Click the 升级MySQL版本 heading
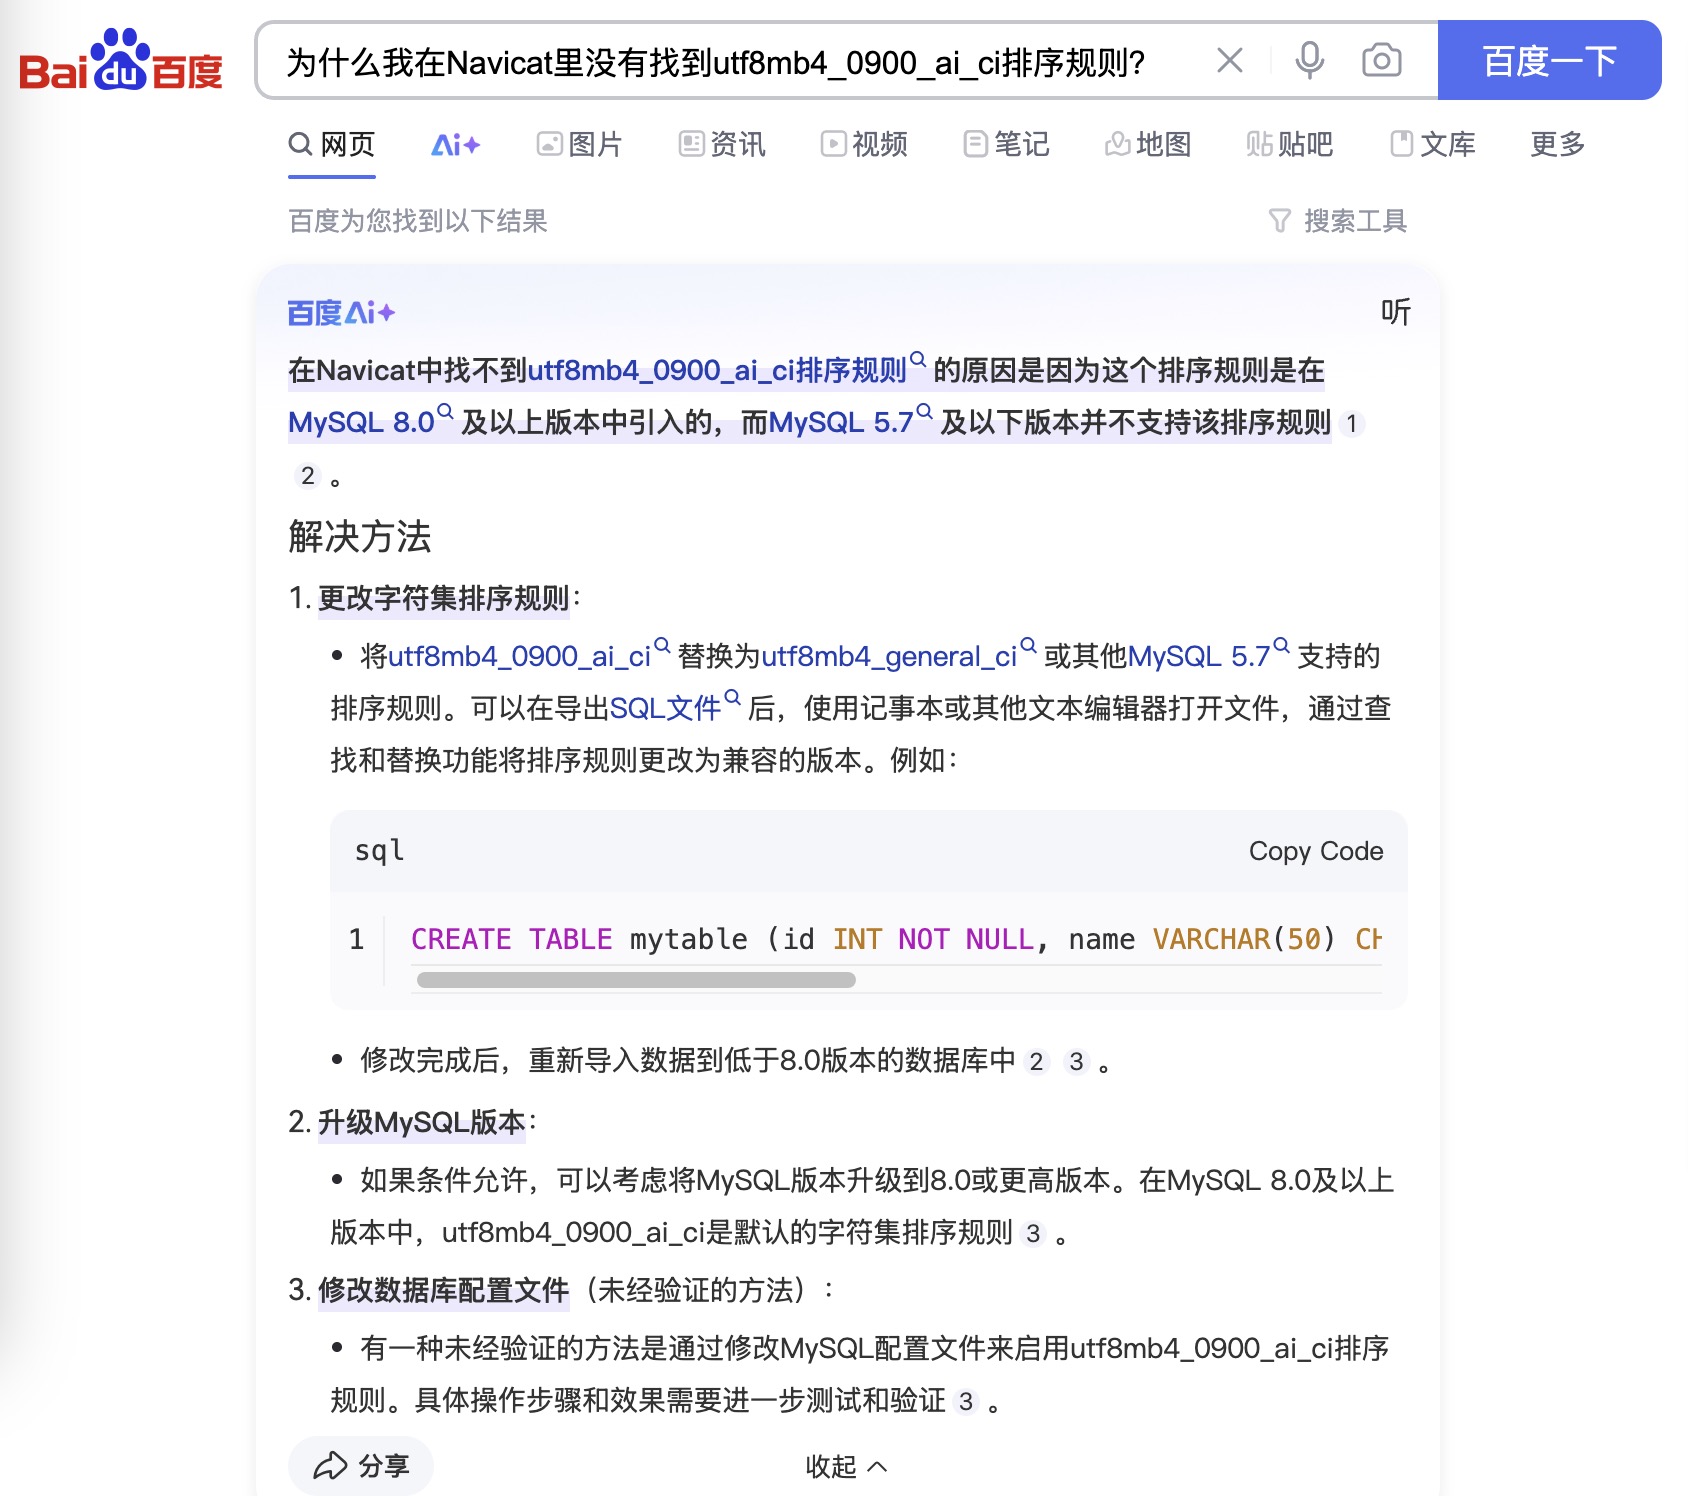Viewport: 1688px width, 1496px height. click(x=422, y=1122)
